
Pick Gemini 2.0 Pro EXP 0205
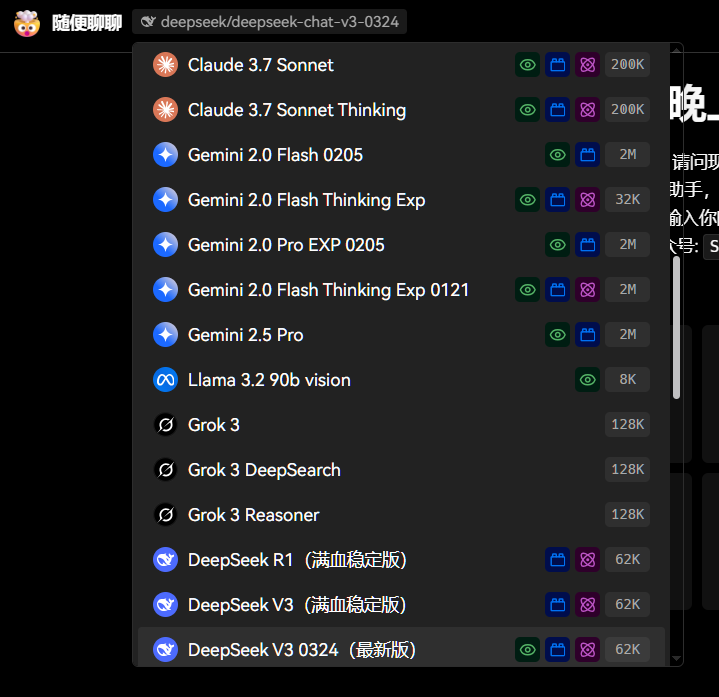401,244
